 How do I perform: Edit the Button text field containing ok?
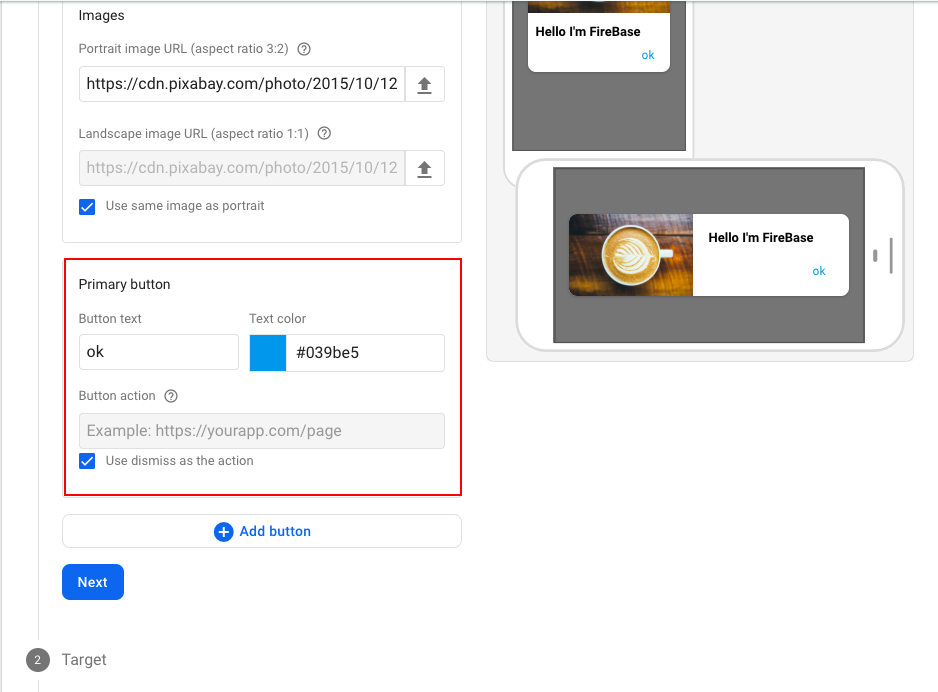pos(159,352)
